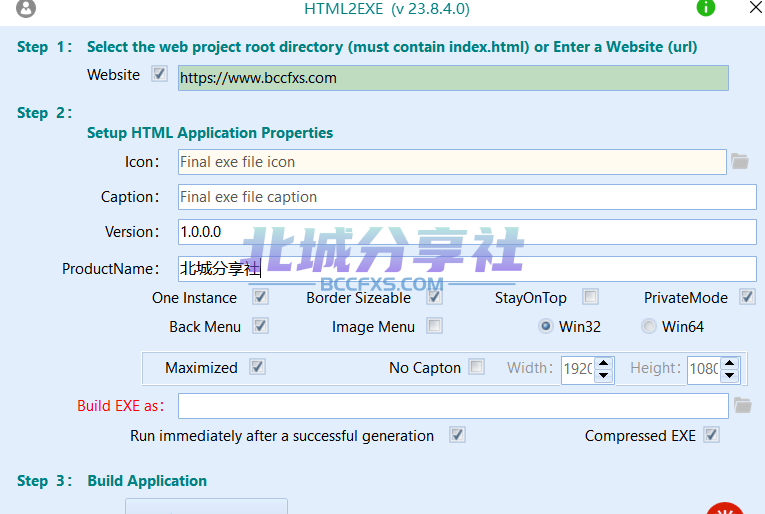Toggle Maximized checkbox
The height and width of the screenshot is (514, 765).
click(258, 367)
